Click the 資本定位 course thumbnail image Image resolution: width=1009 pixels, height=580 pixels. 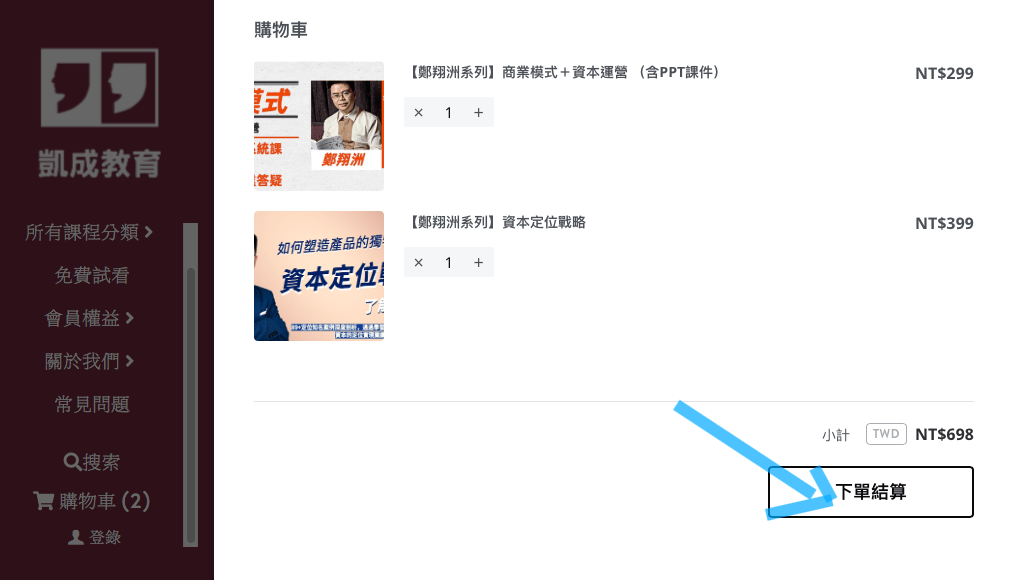319,276
